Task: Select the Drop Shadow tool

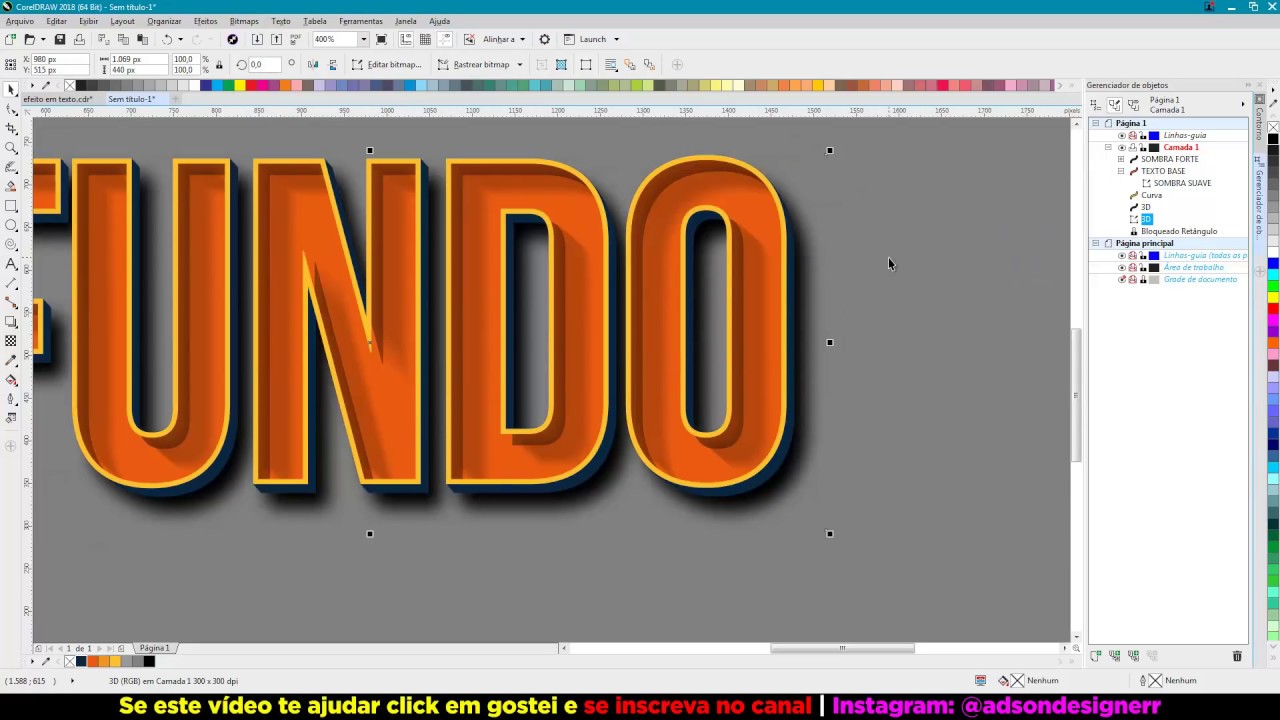Action: coord(11,322)
